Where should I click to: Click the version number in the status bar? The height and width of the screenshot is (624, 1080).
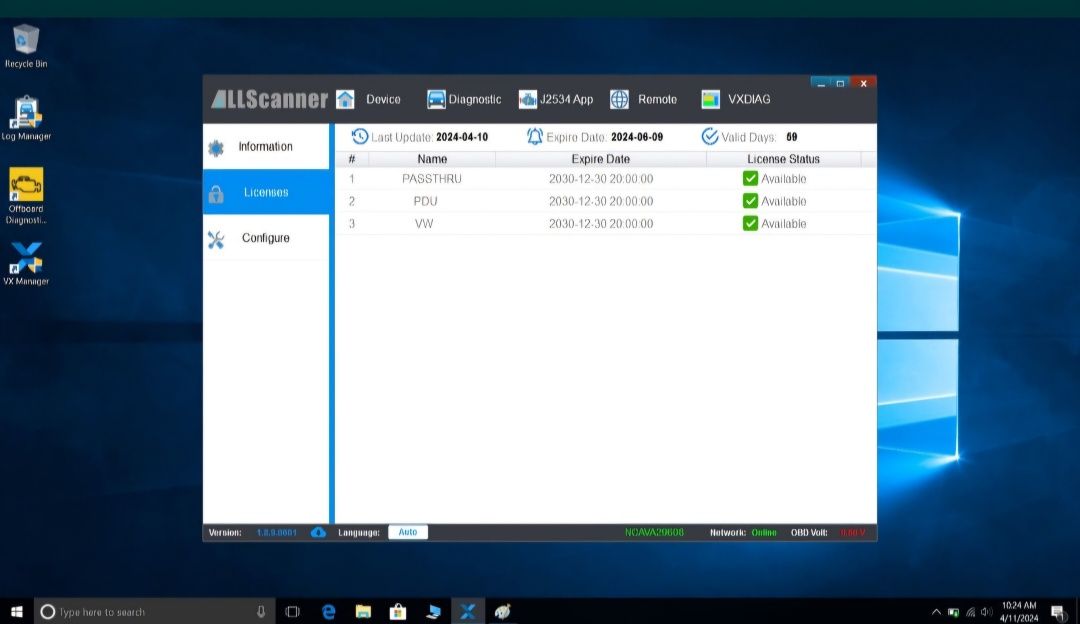pos(277,532)
